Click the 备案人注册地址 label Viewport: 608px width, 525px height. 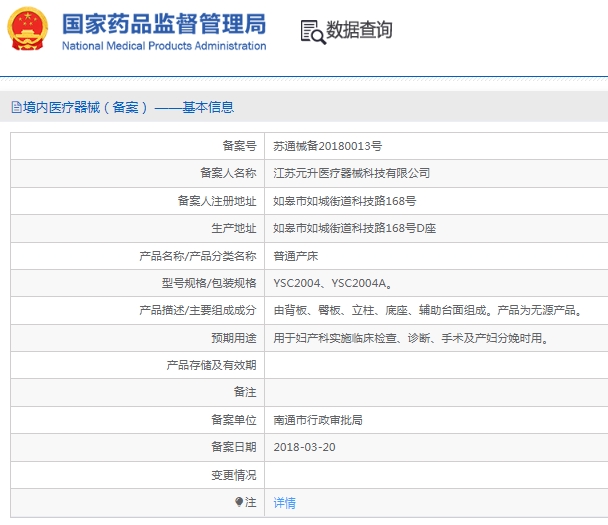point(217,201)
